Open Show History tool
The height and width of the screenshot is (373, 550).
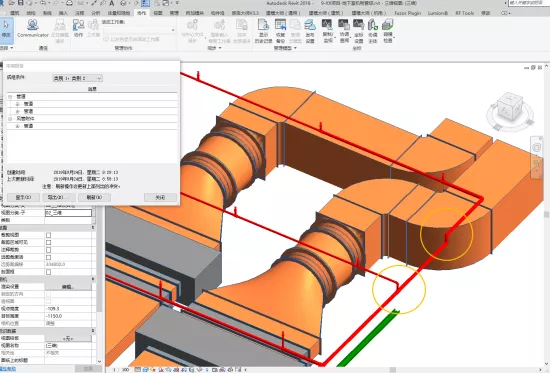(x=263, y=31)
